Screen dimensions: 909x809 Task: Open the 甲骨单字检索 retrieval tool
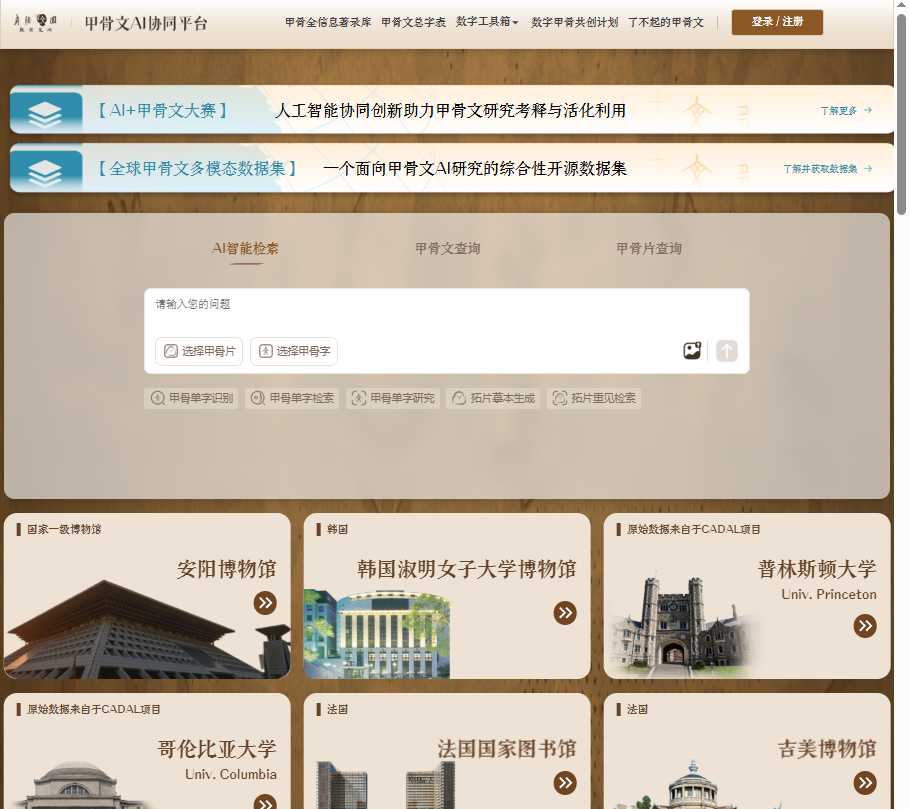point(292,397)
